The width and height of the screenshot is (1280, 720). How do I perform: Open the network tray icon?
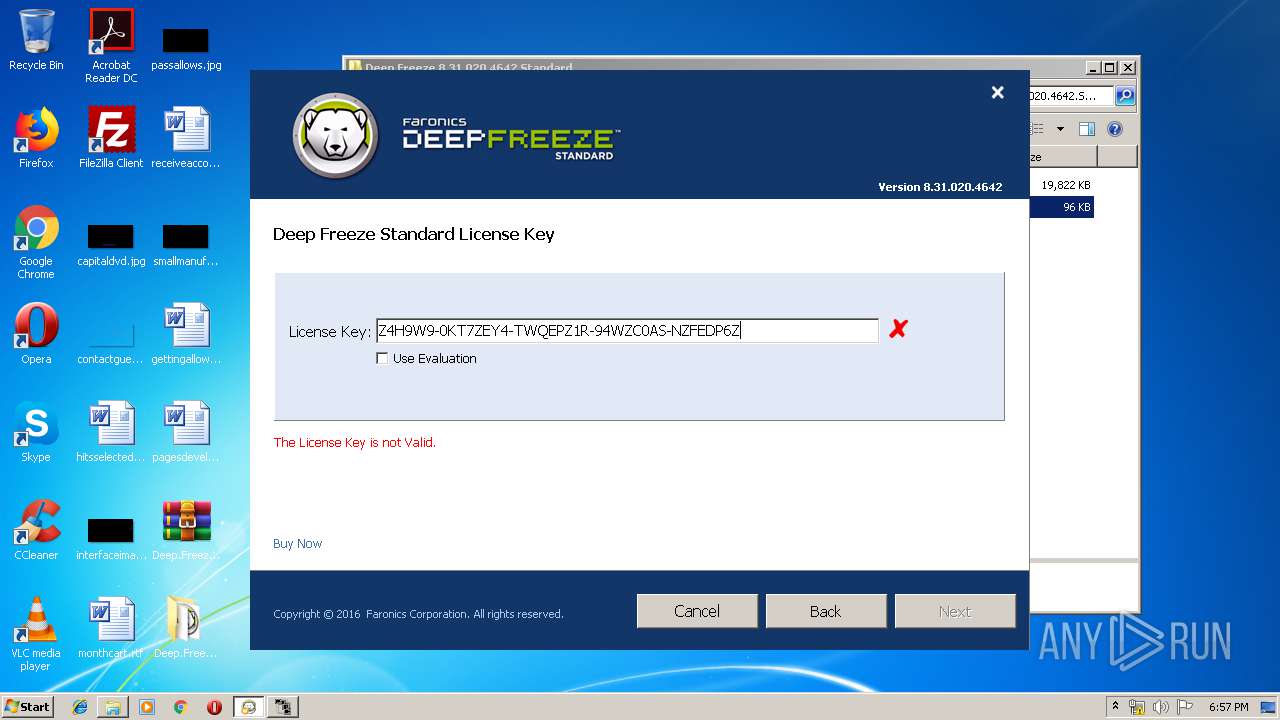pyautogui.click(x=1136, y=707)
